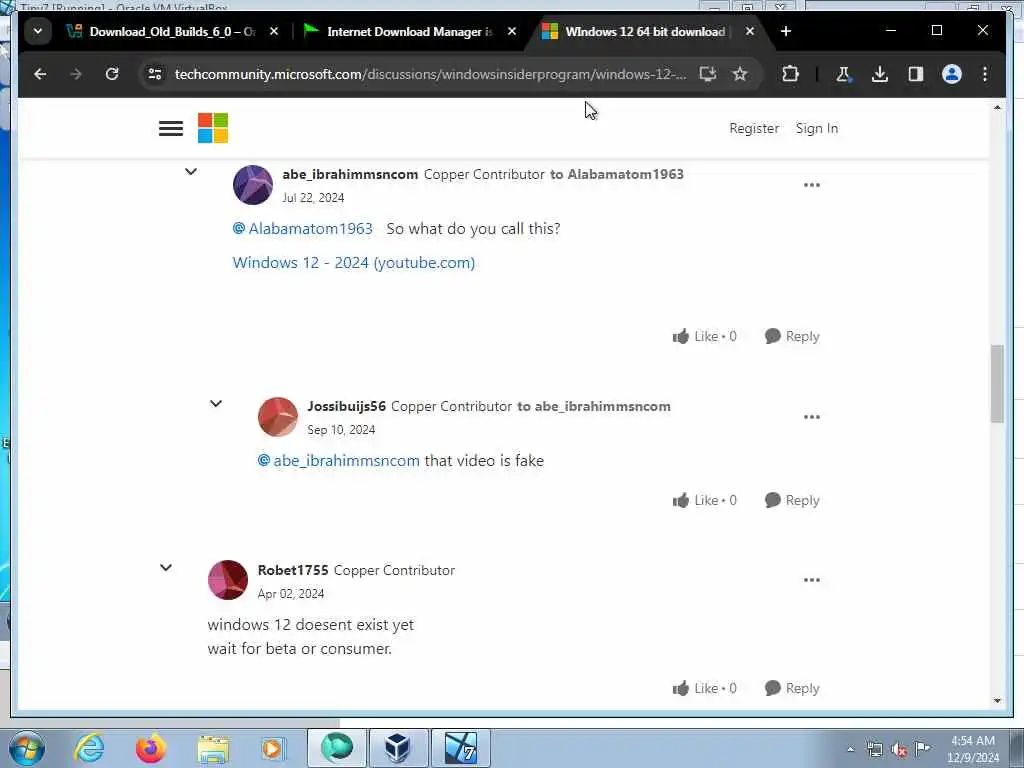Open Windows Explorer folder on taskbar
The height and width of the screenshot is (768, 1024).
tap(213, 748)
